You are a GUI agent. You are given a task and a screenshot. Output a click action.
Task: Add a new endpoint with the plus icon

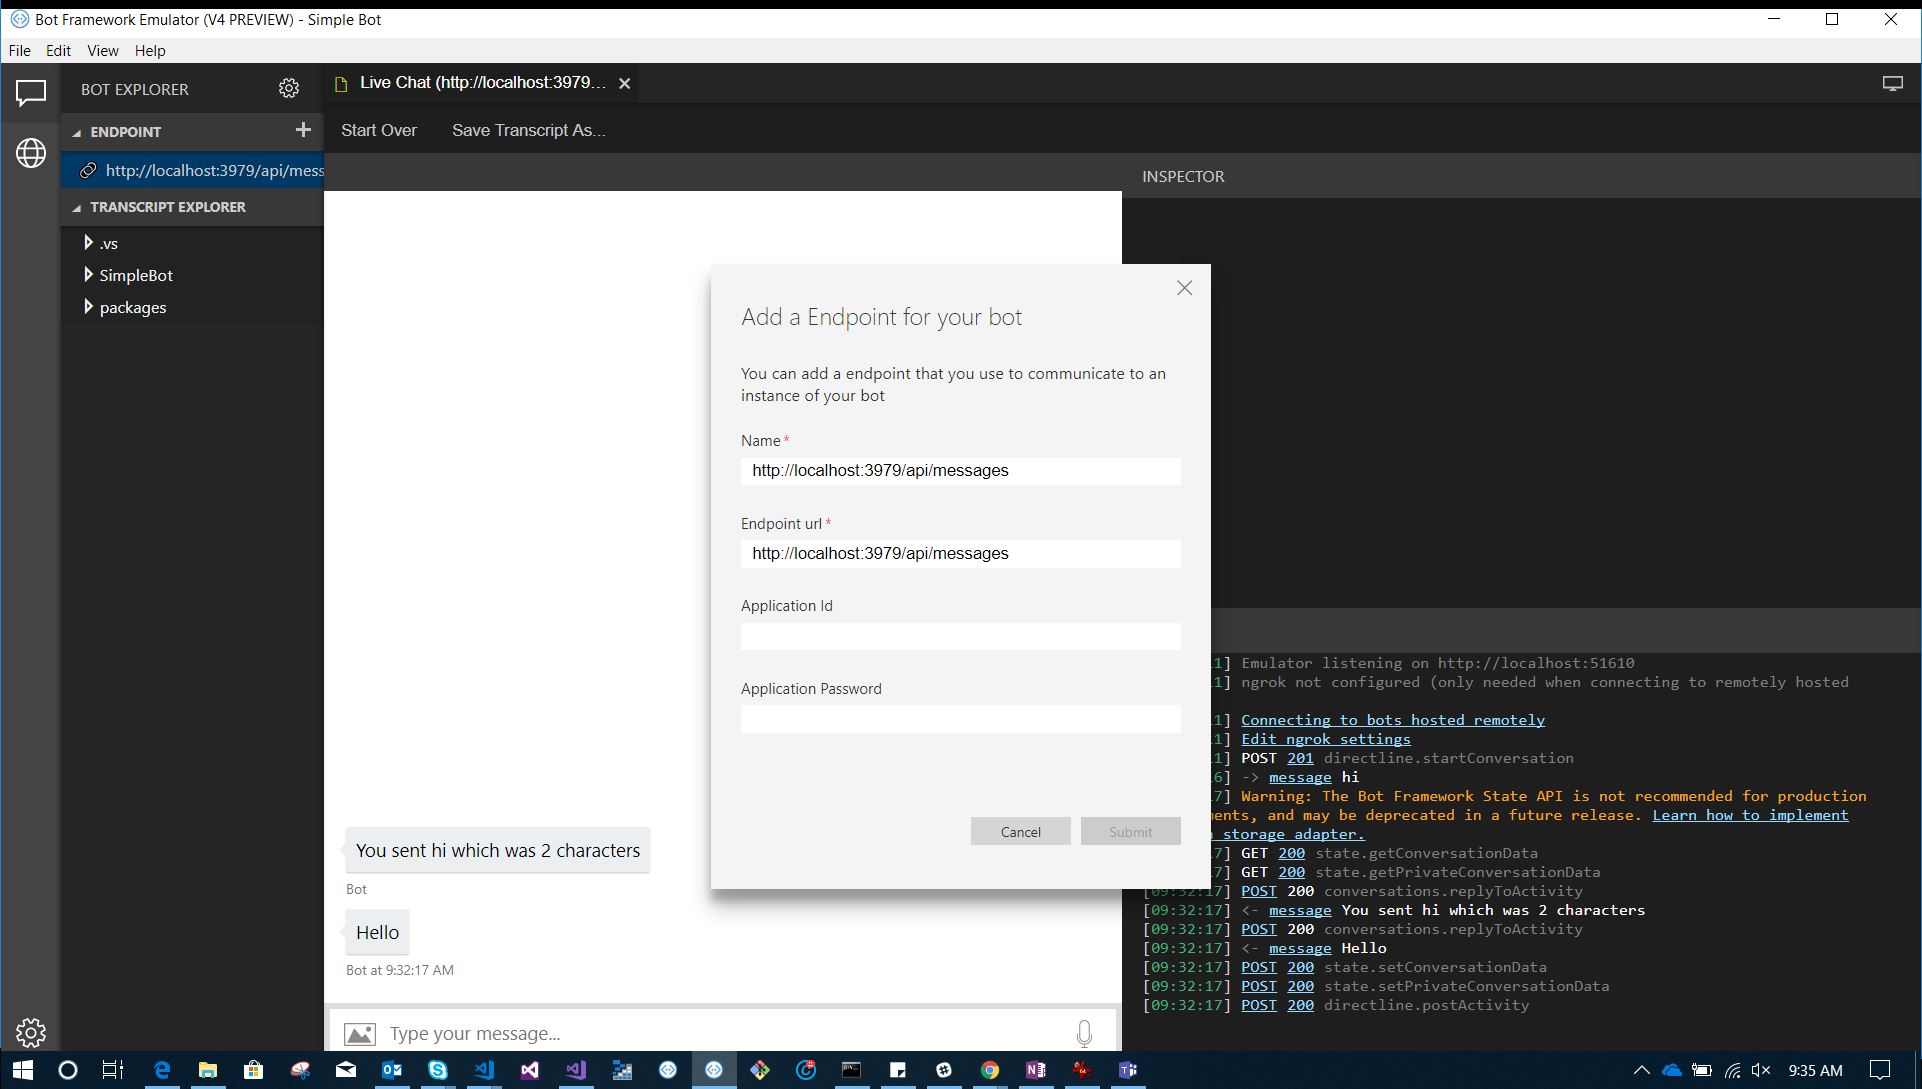click(304, 130)
